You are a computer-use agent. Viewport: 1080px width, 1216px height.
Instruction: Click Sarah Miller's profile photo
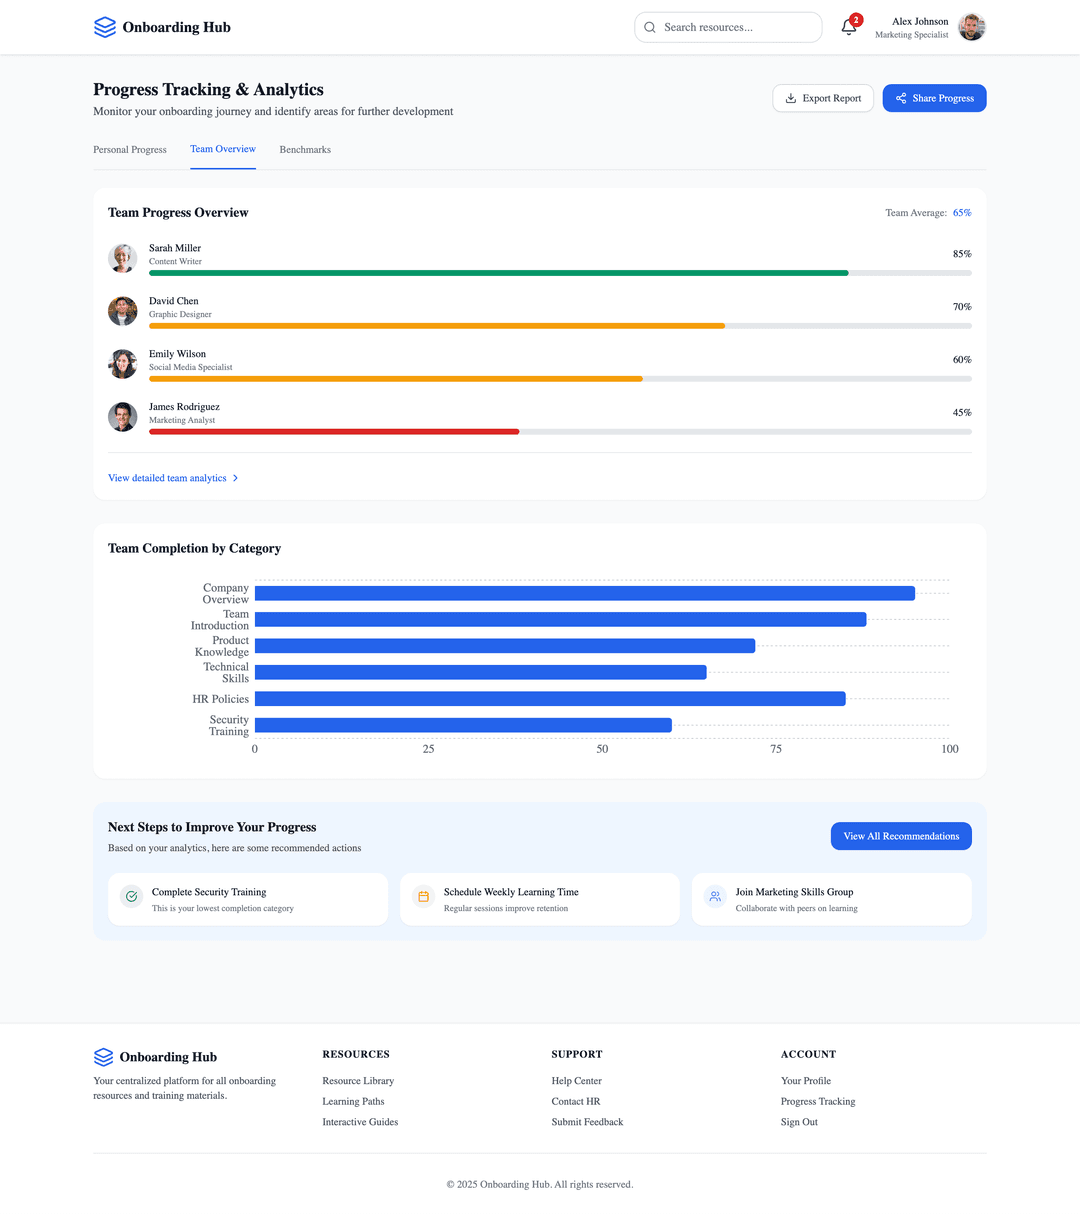123,258
